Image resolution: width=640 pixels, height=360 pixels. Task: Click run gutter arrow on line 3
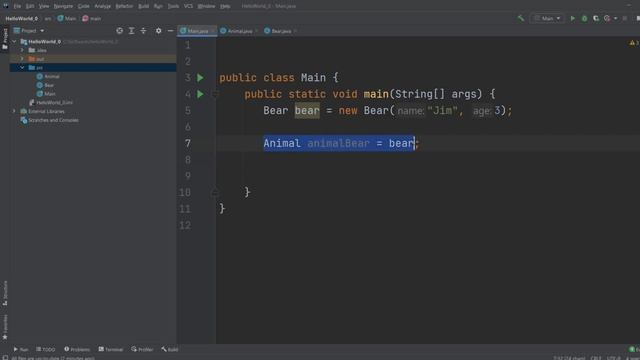pos(200,78)
